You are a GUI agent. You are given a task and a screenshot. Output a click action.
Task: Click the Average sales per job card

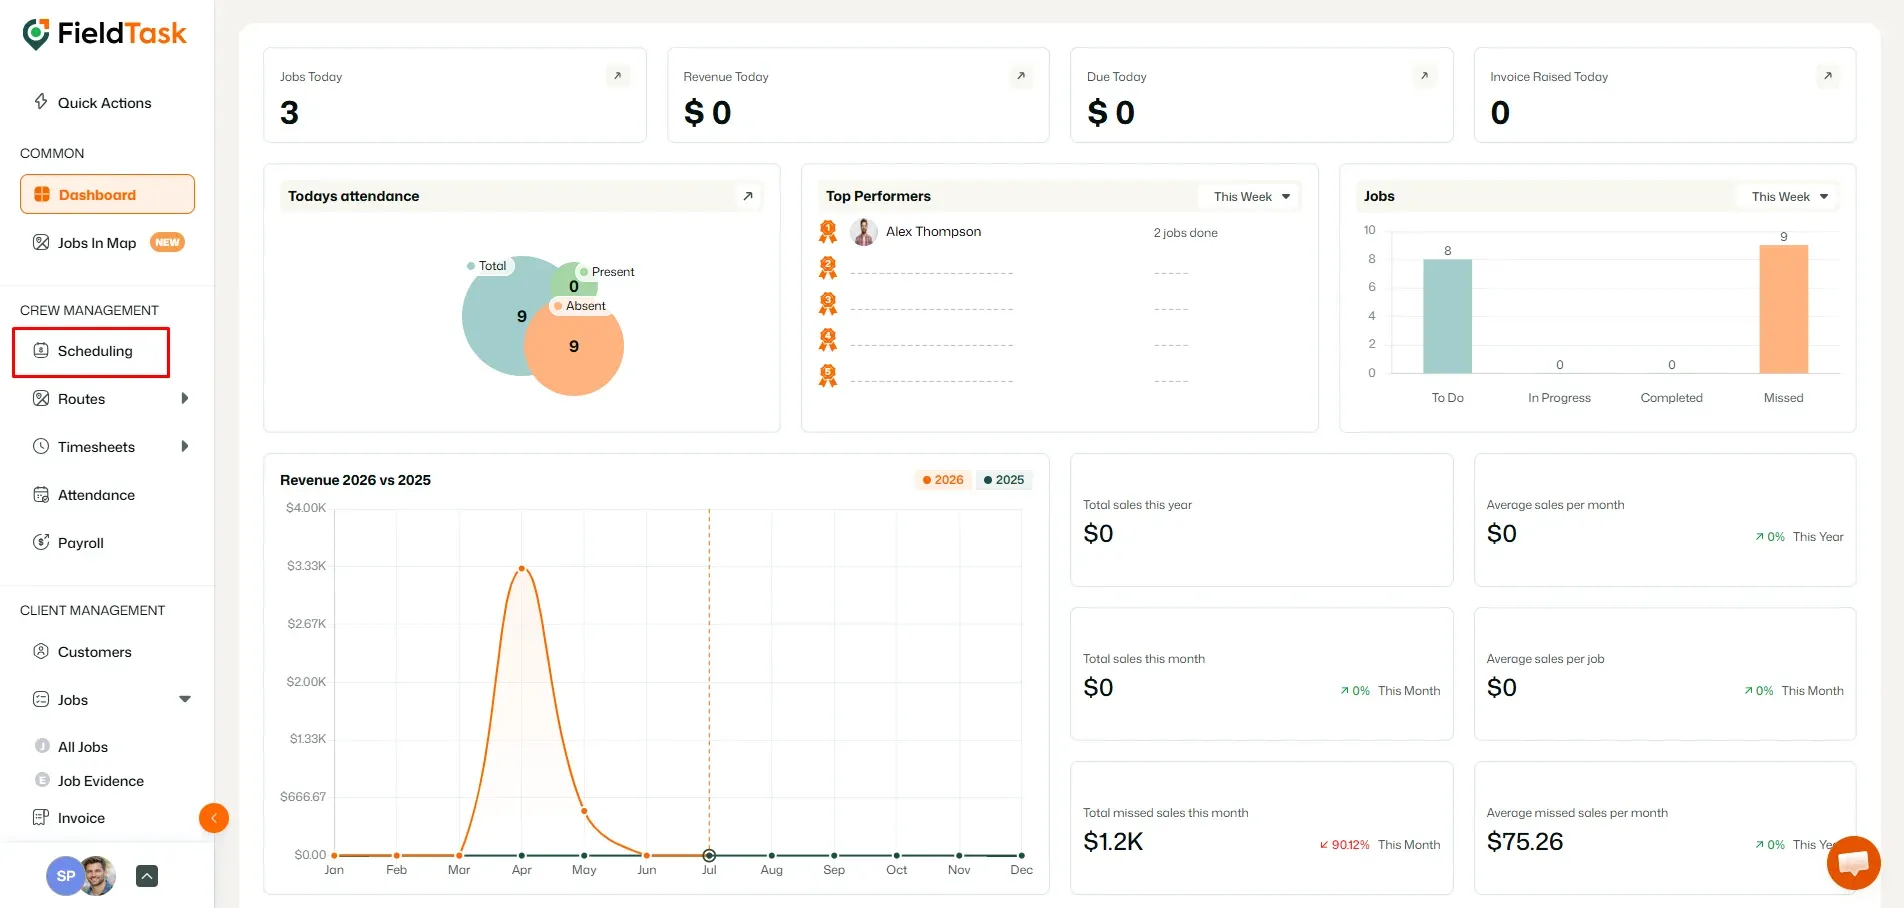tap(1665, 674)
